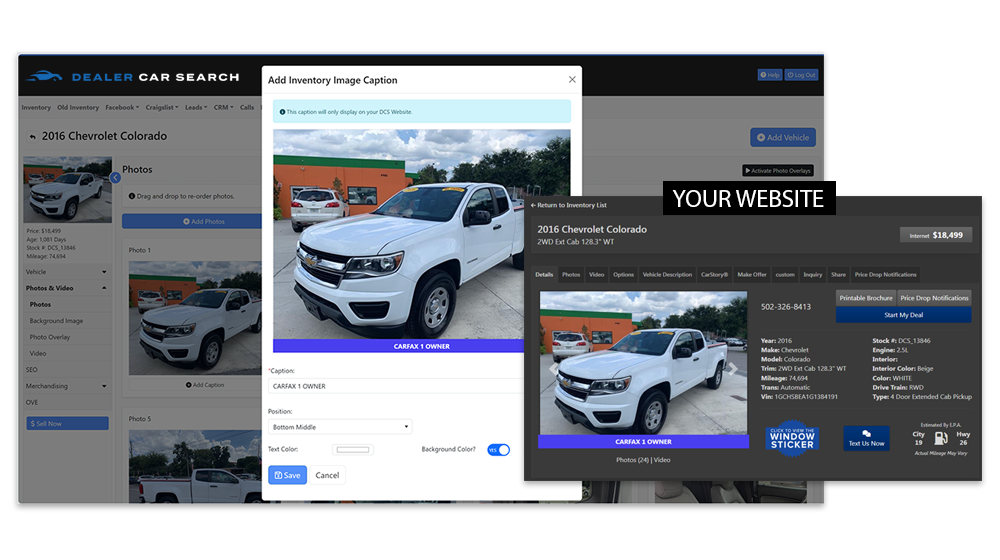Click Return to Inventory List link
The image size is (1000, 560).
[x=568, y=205]
